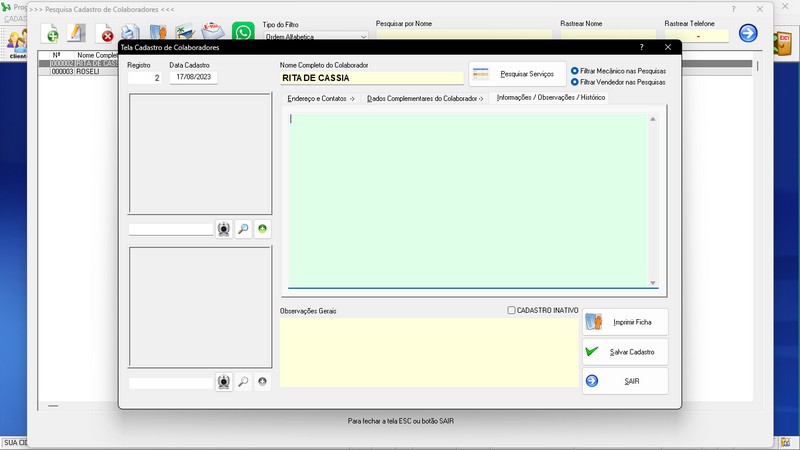Click the green add new record icon
Viewport: 800px width, 450px height.
pos(48,34)
